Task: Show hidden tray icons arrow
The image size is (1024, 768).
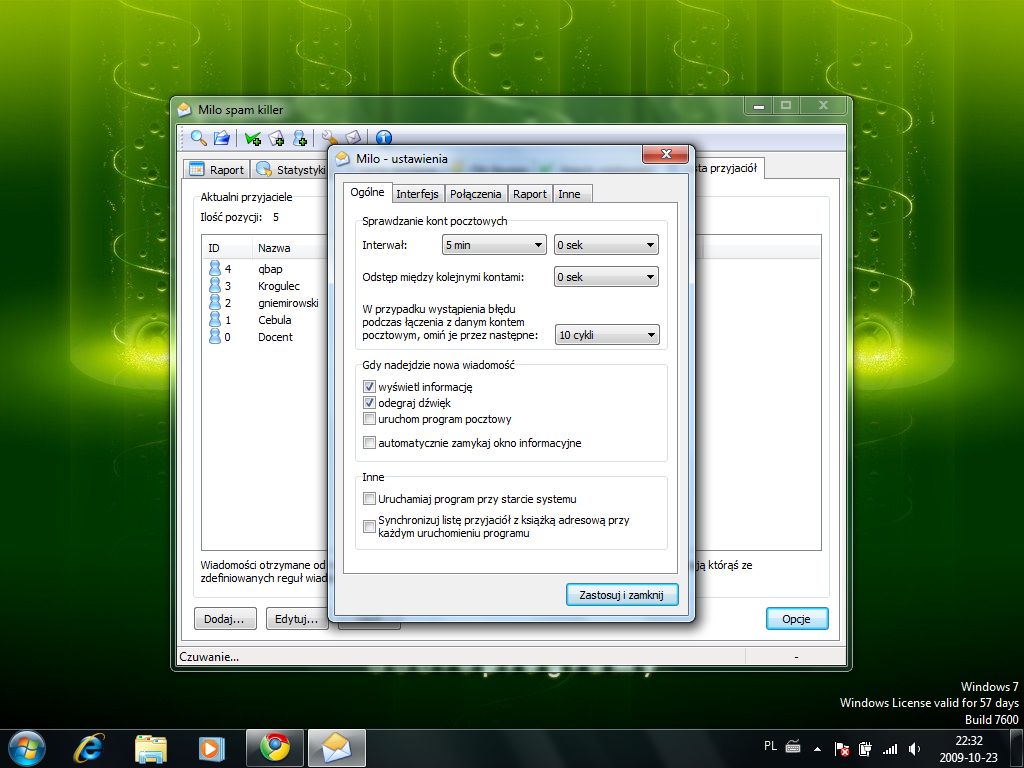Action: click(817, 748)
